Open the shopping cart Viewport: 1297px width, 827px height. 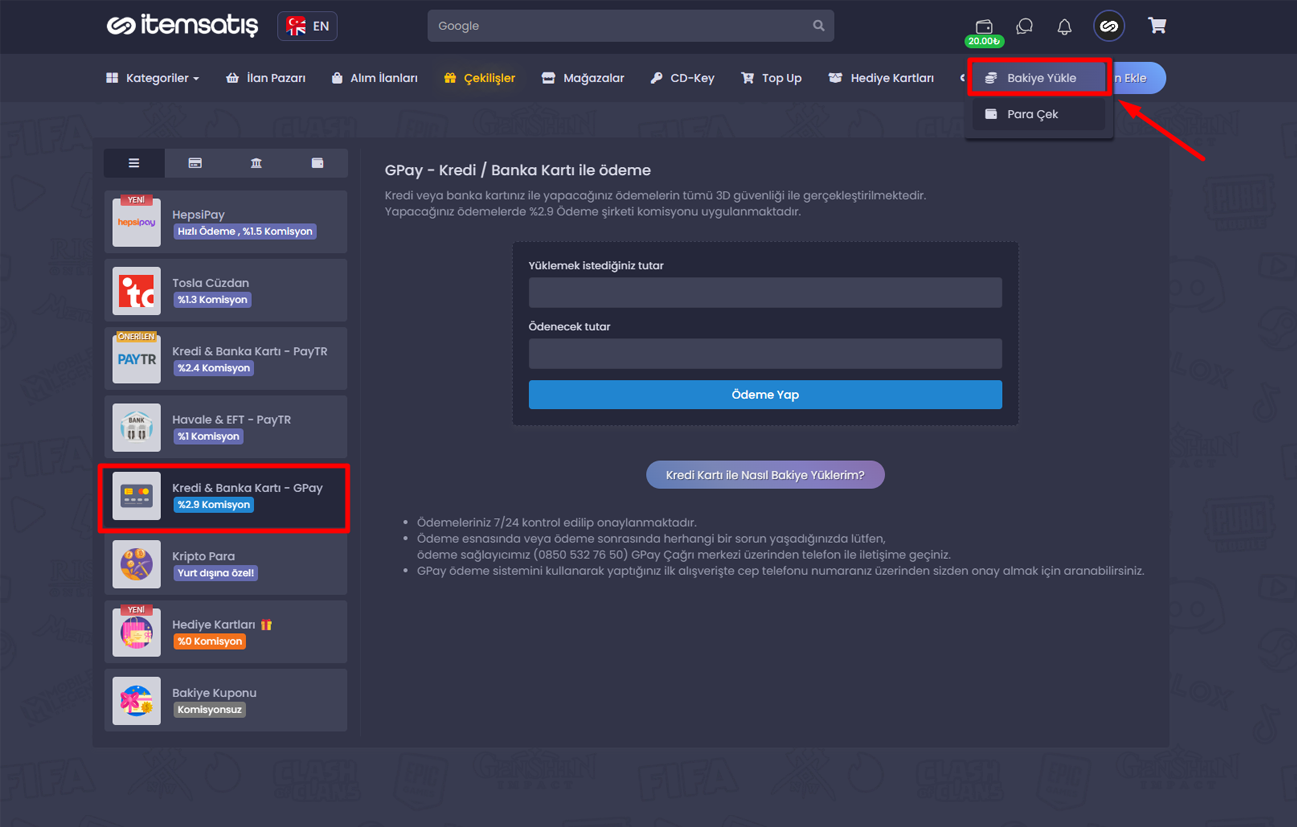(x=1157, y=25)
